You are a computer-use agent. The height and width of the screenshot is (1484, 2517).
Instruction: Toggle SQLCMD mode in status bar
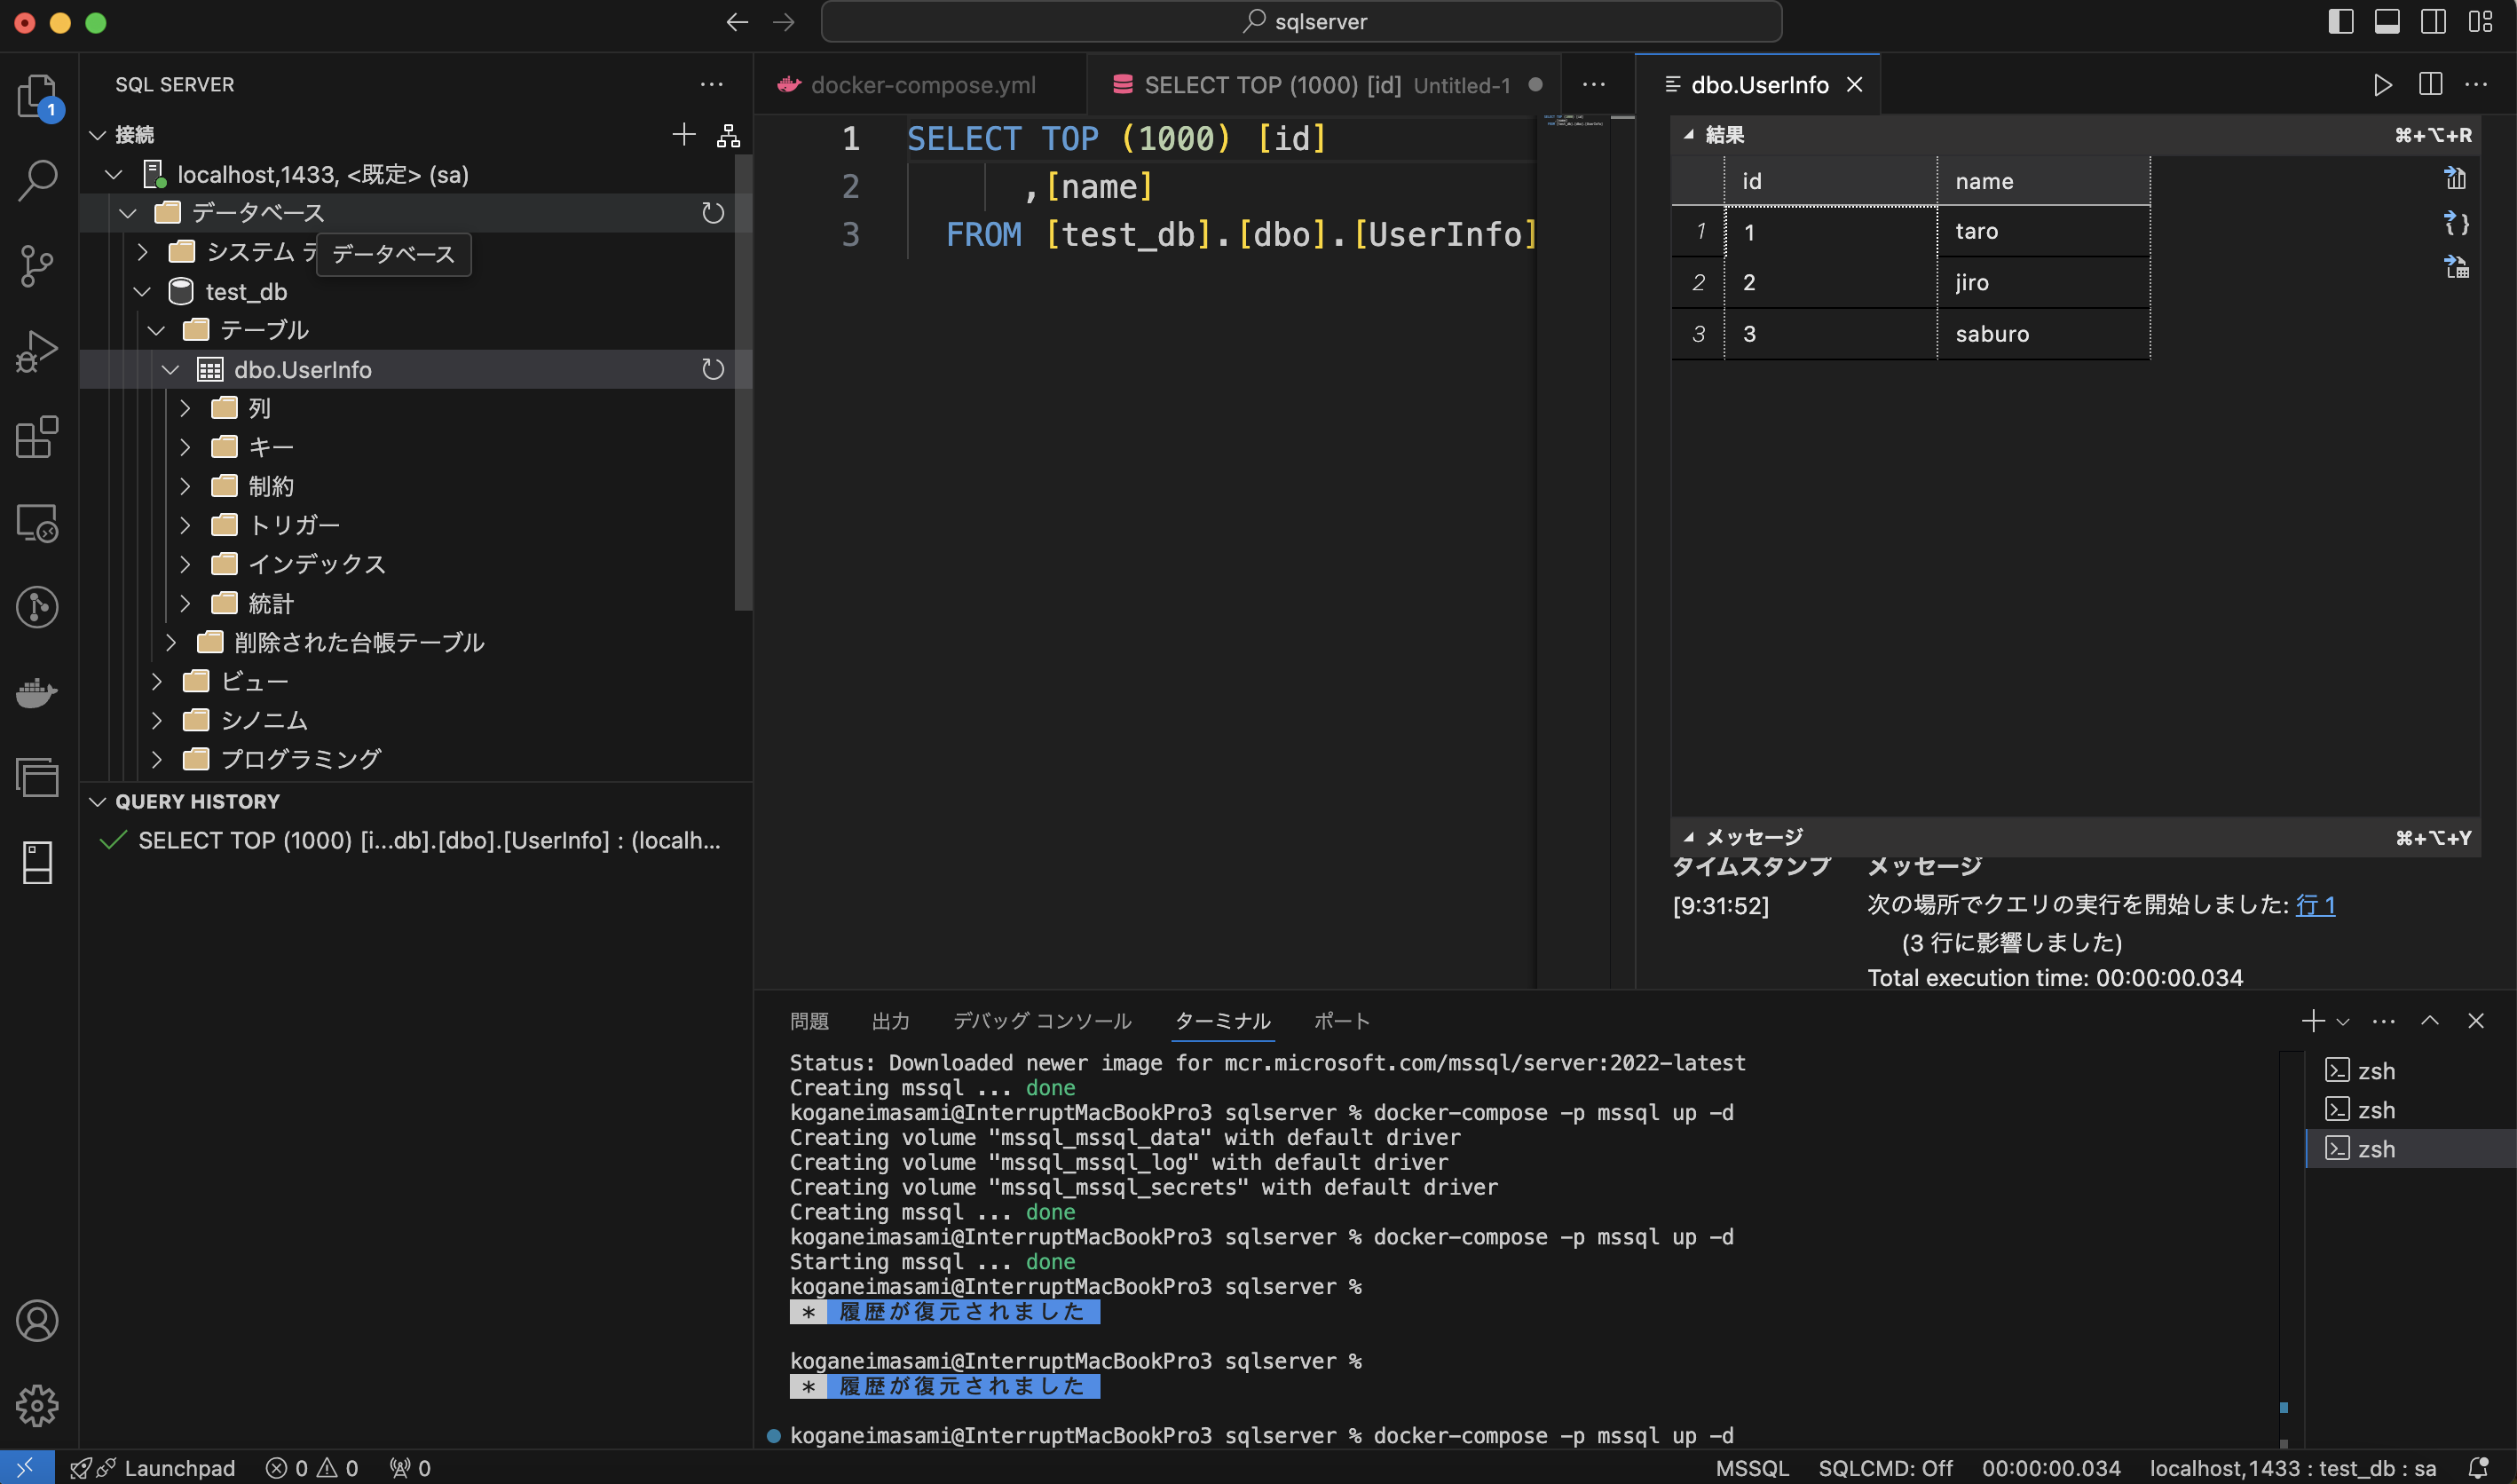[1885, 1468]
